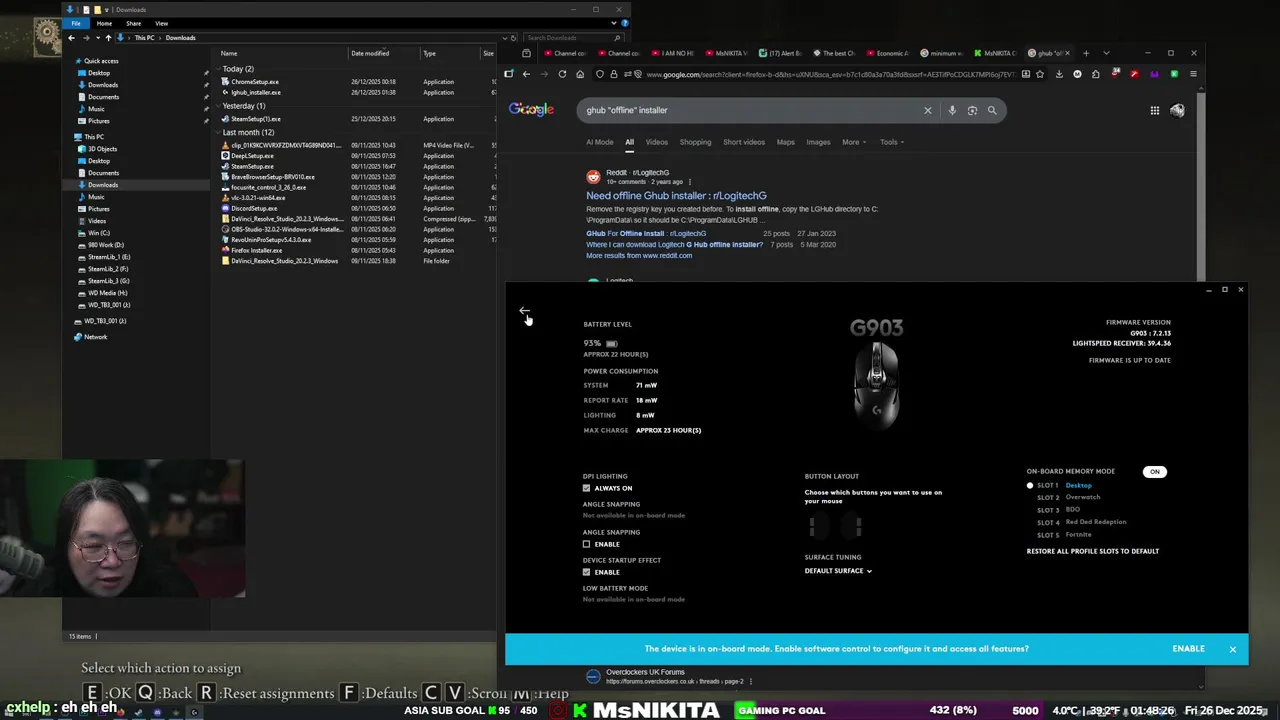Open the File menu in Explorer
This screenshot has width=1280, height=720.
(76, 23)
